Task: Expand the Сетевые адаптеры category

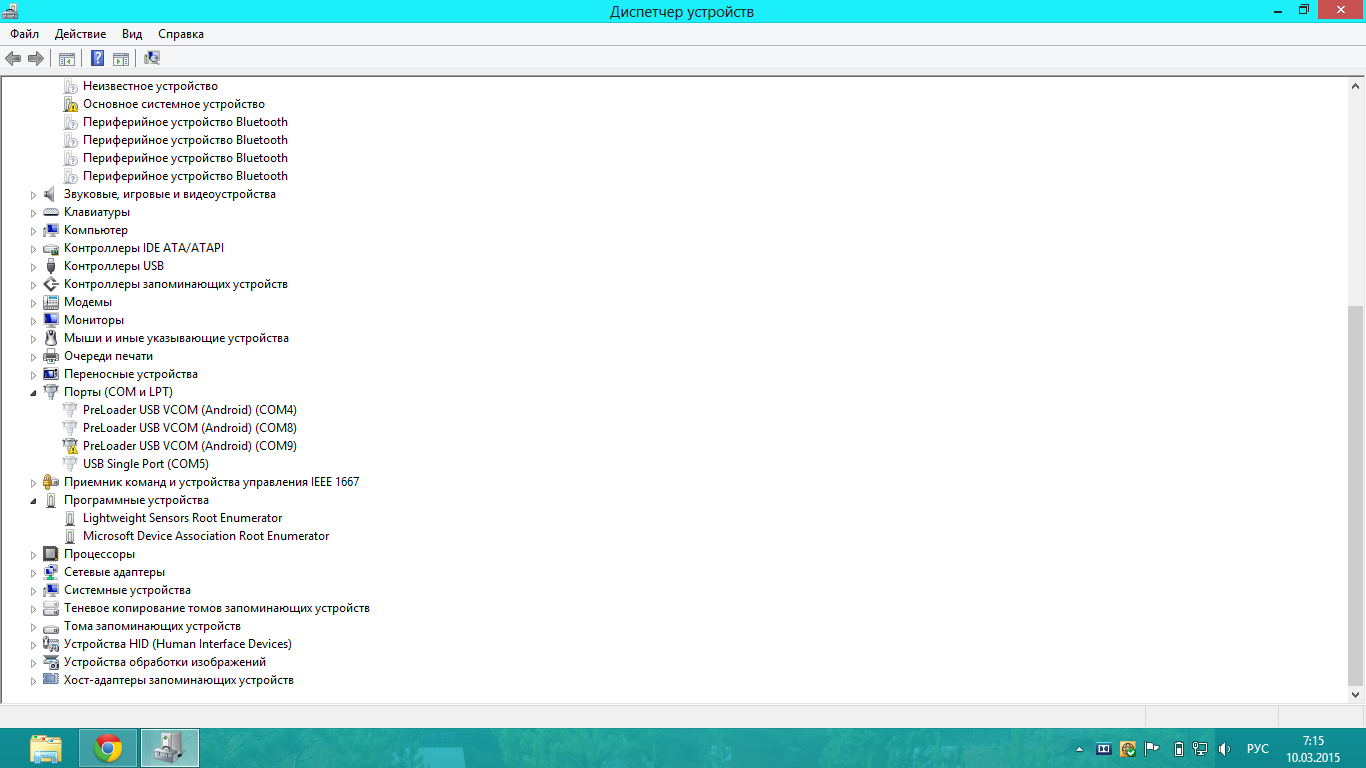Action: (33, 573)
